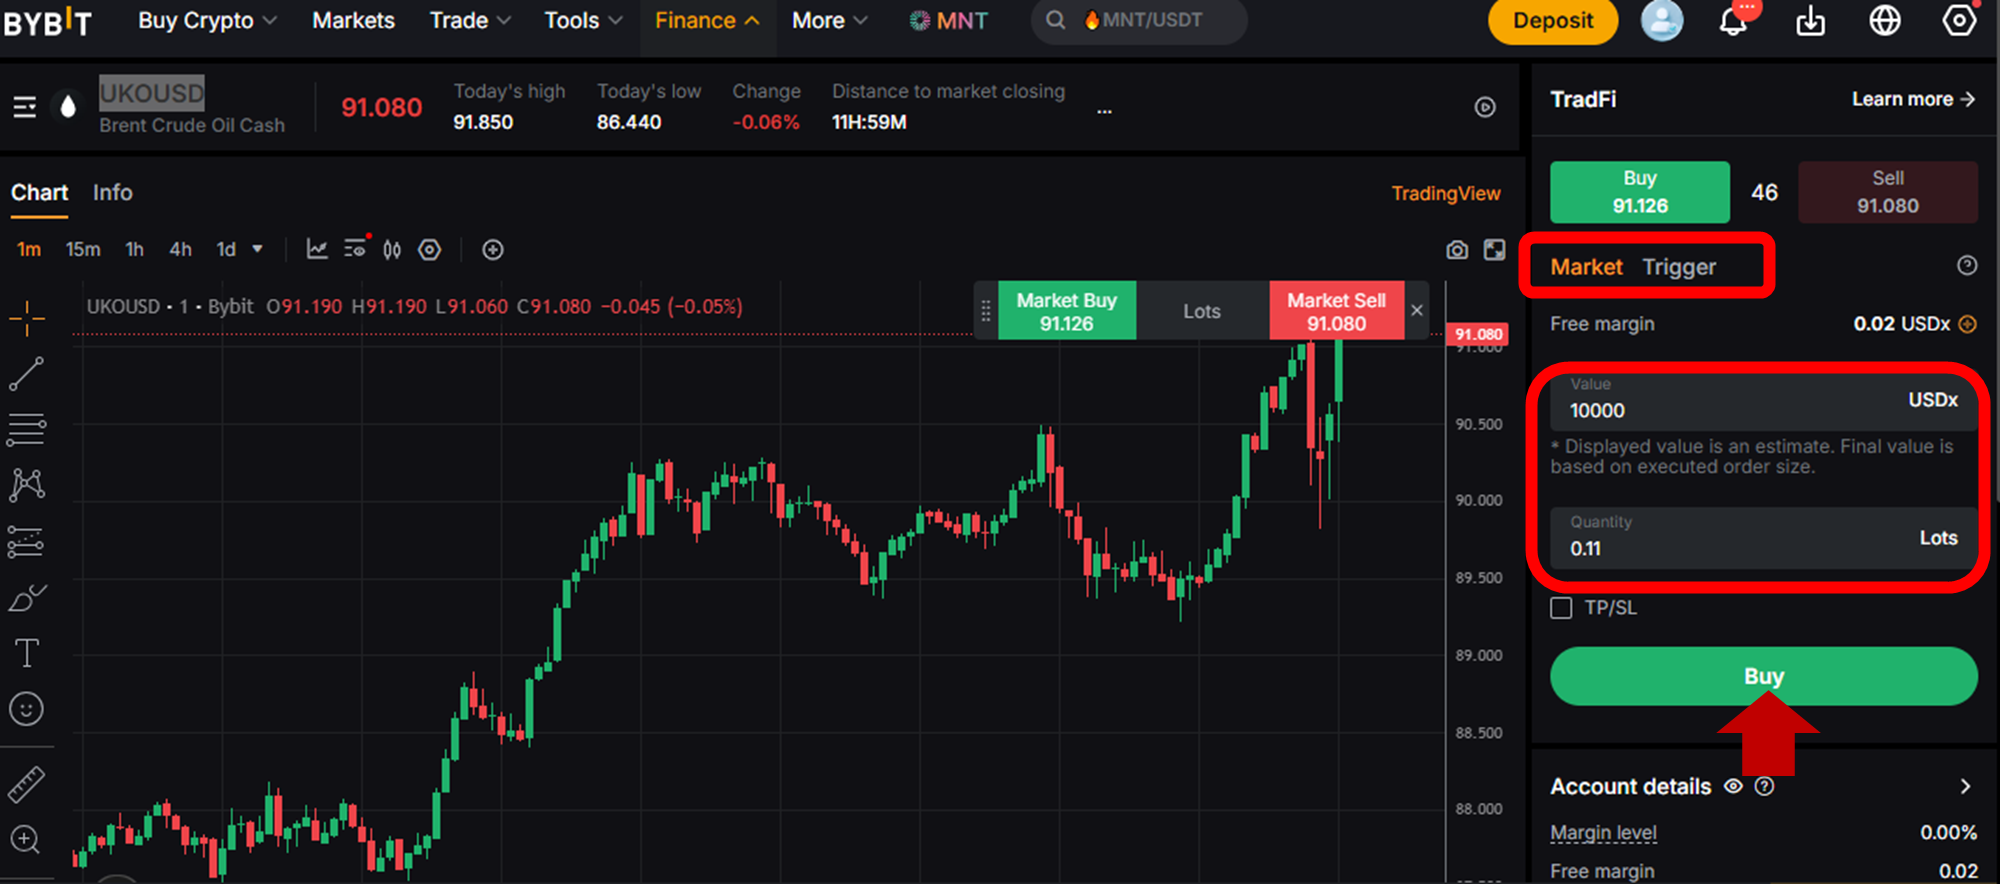Open the brush drawing tool
Image resolution: width=2000 pixels, height=884 pixels.
(x=26, y=598)
